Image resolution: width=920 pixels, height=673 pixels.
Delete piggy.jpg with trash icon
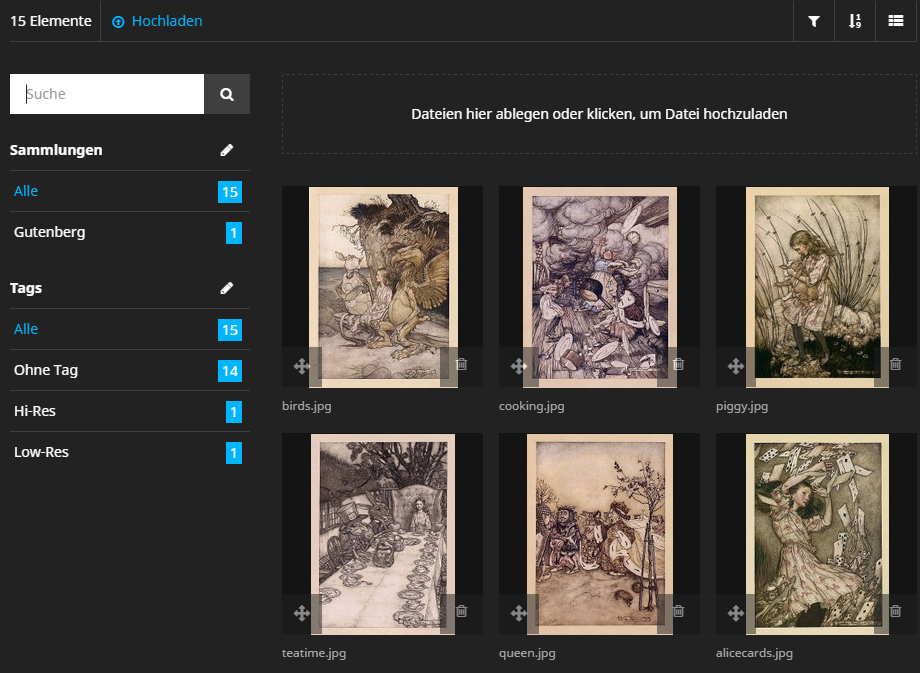click(x=896, y=364)
